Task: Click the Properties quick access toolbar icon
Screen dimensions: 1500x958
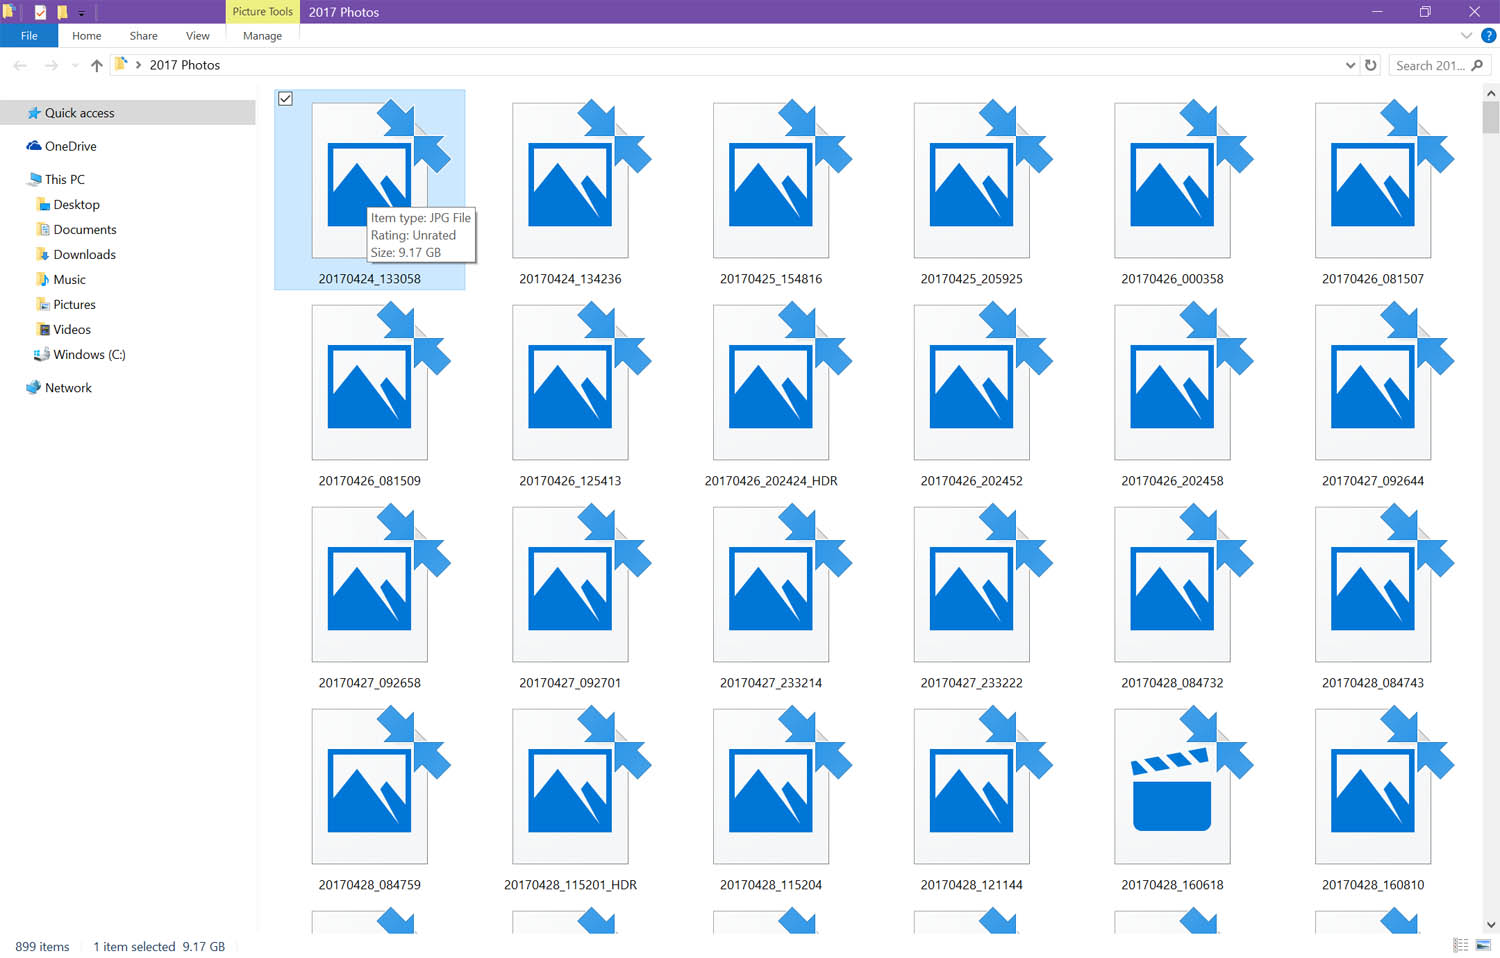Action: click(40, 12)
